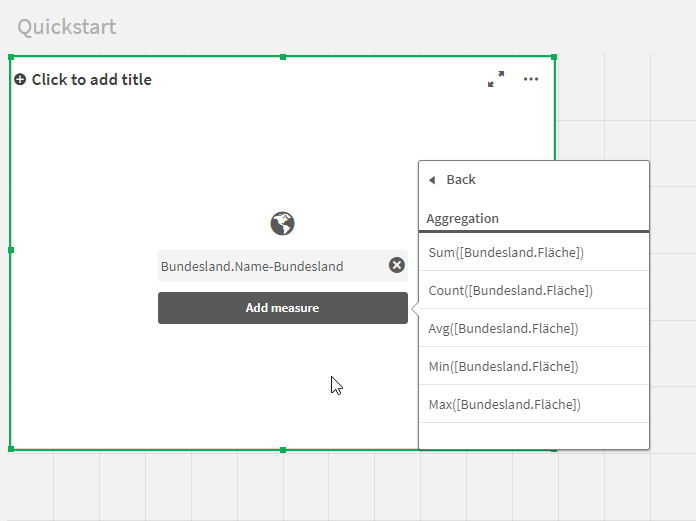Screen dimensions: 696x521
Task: Click the bottom-center green resize handle
Action: (x=283, y=450)
